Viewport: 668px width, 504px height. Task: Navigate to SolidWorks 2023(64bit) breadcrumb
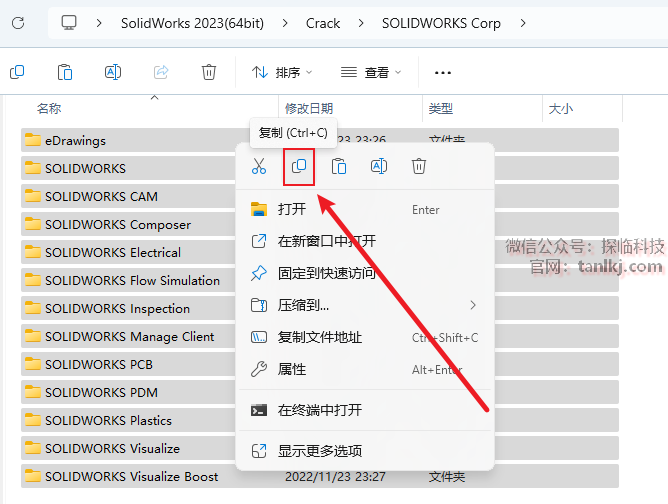pyautogui.click(x=192, y=23)
